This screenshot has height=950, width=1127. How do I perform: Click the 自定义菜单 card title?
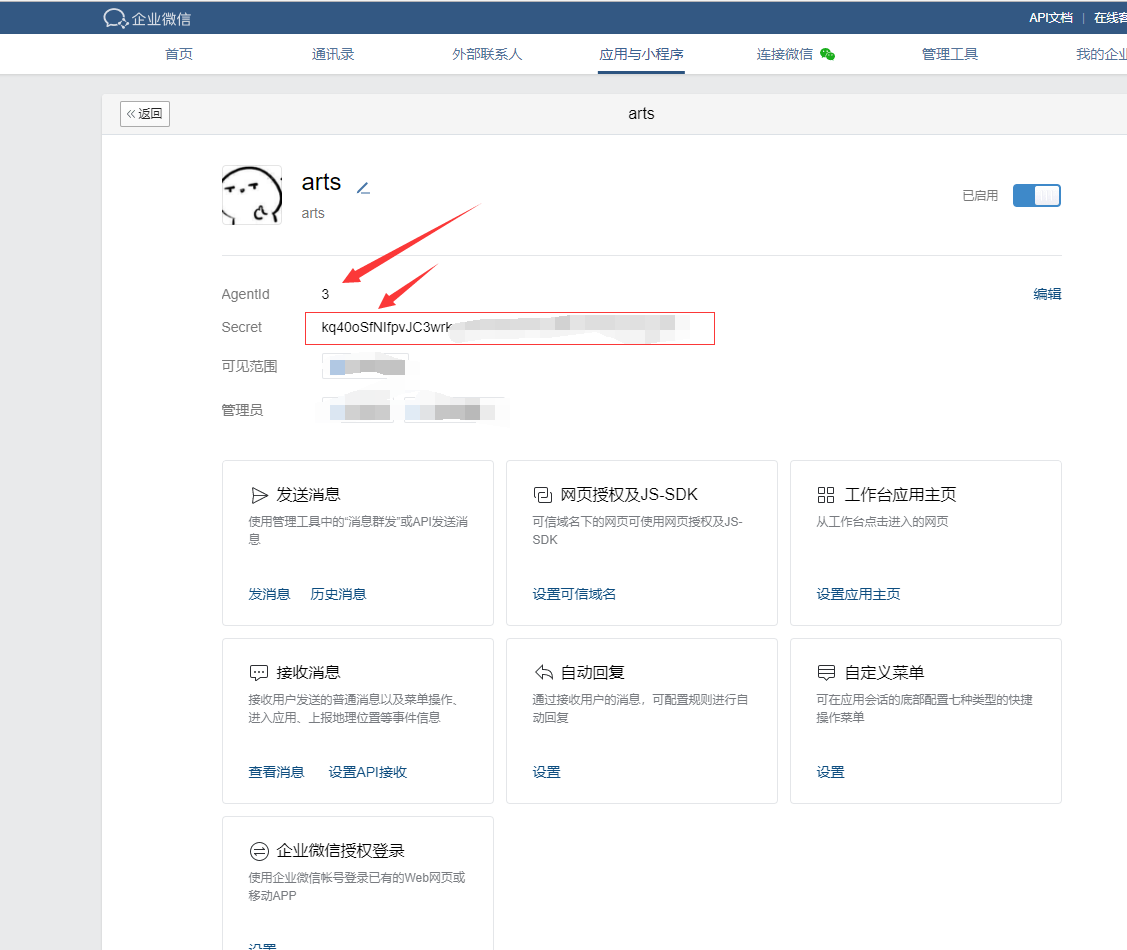(x=884, y=673)
